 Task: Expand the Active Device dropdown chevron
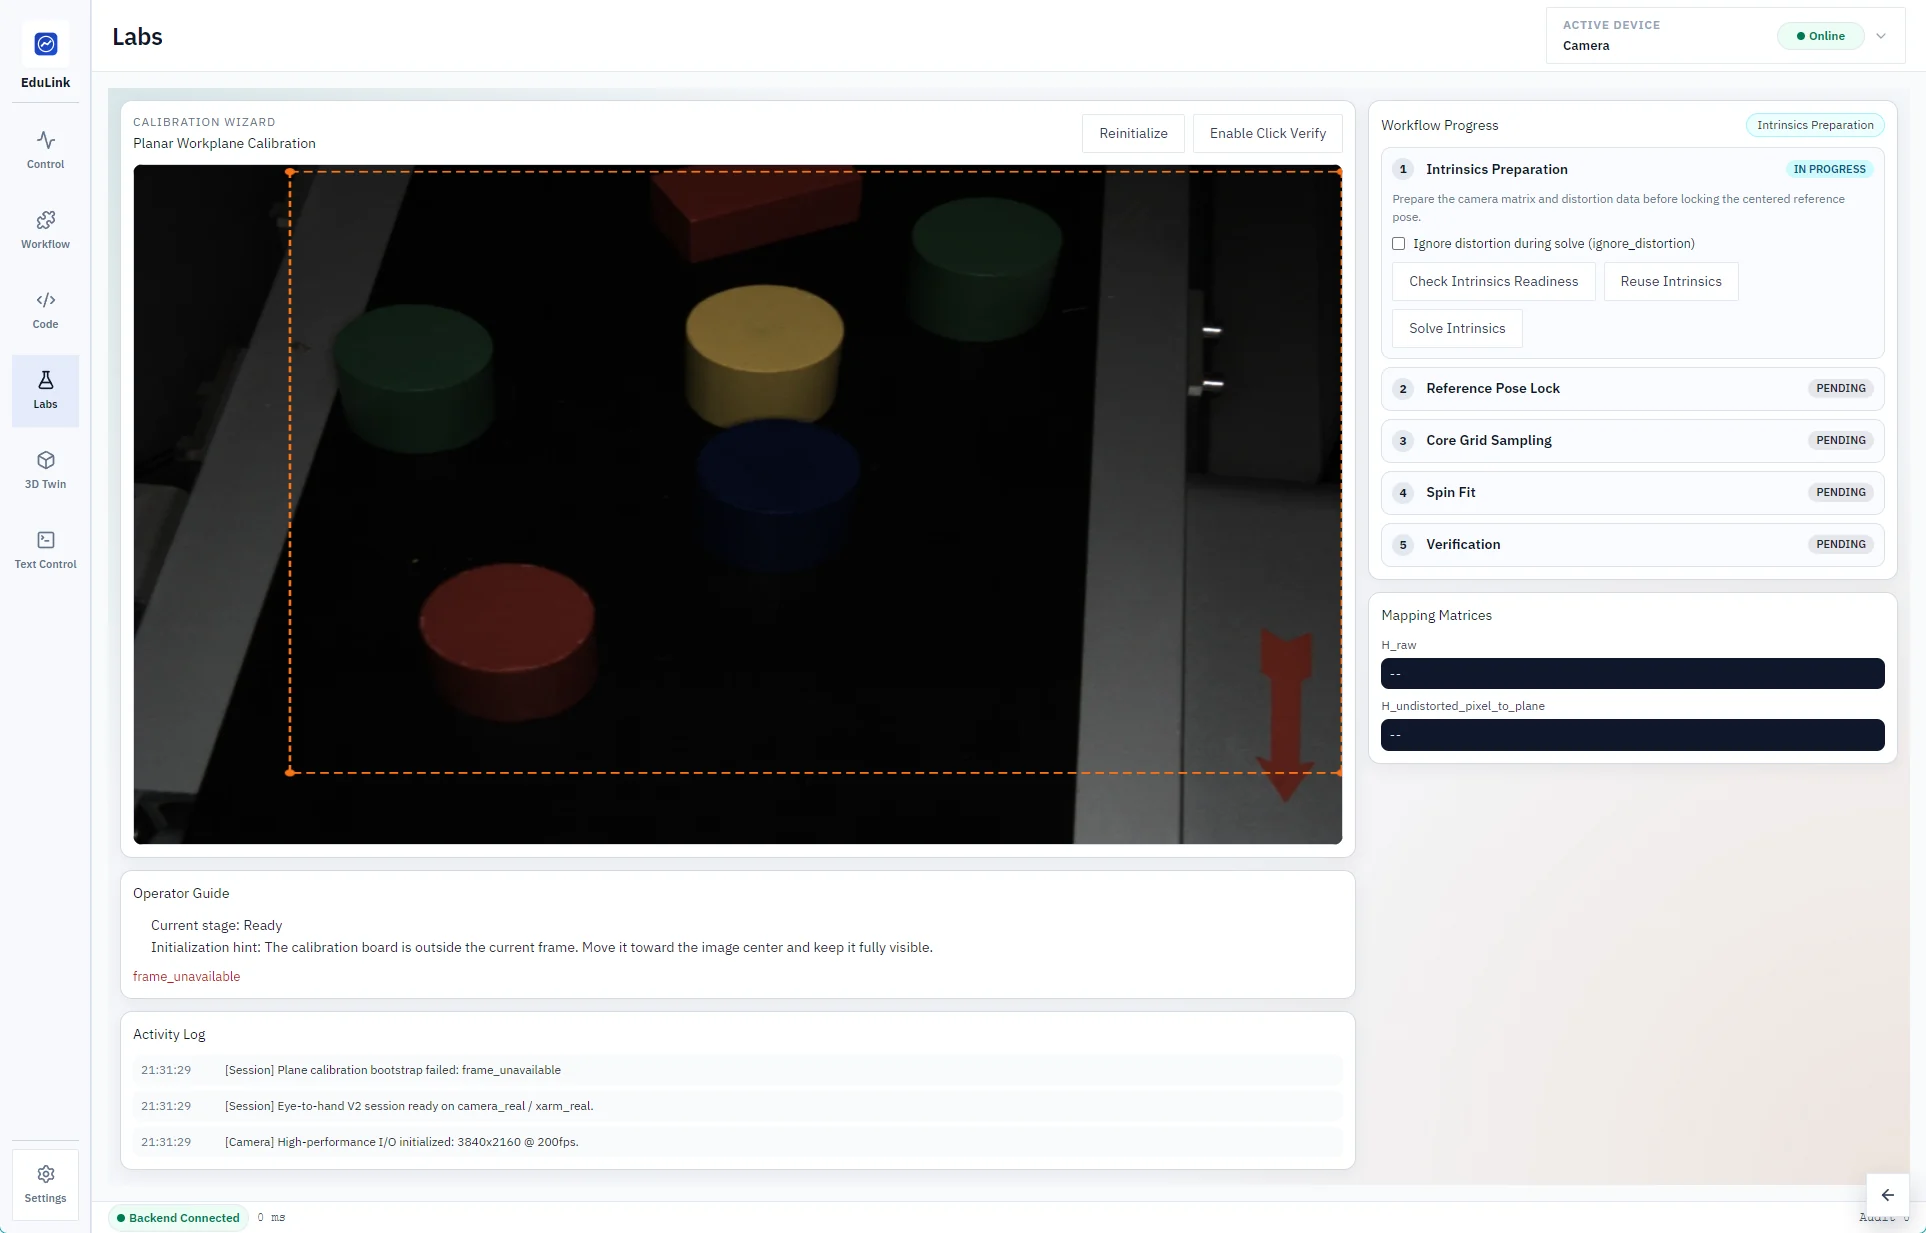tap(1881, 36)
